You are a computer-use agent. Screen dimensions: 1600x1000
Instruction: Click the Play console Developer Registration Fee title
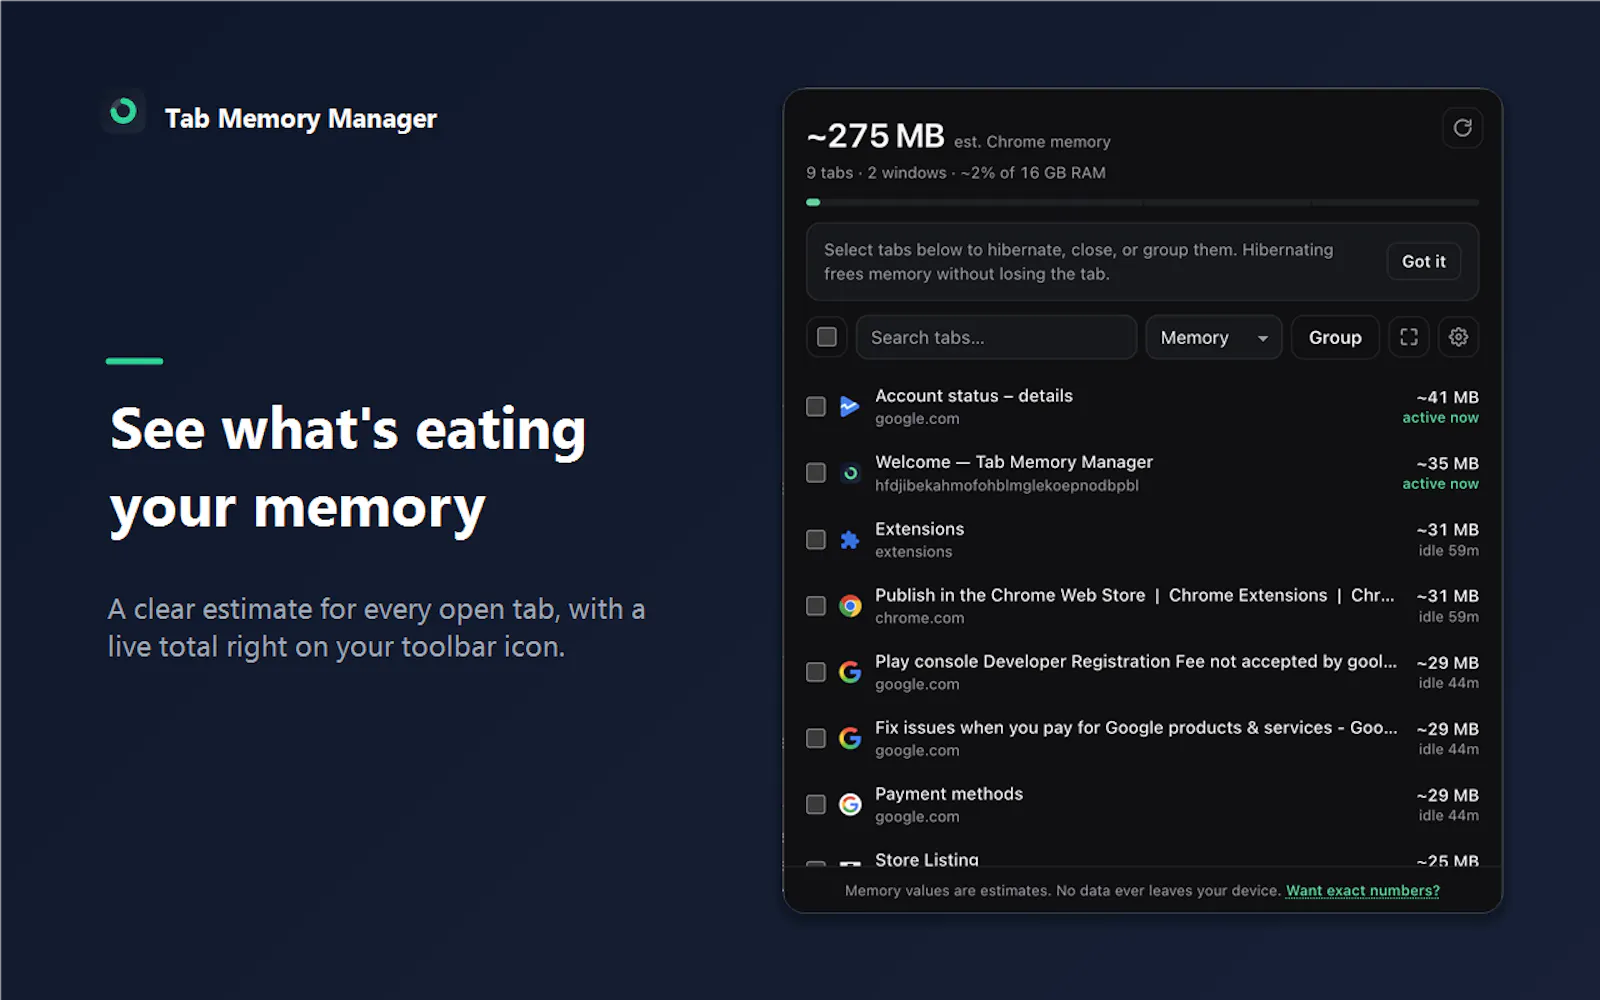point(1136,661)
